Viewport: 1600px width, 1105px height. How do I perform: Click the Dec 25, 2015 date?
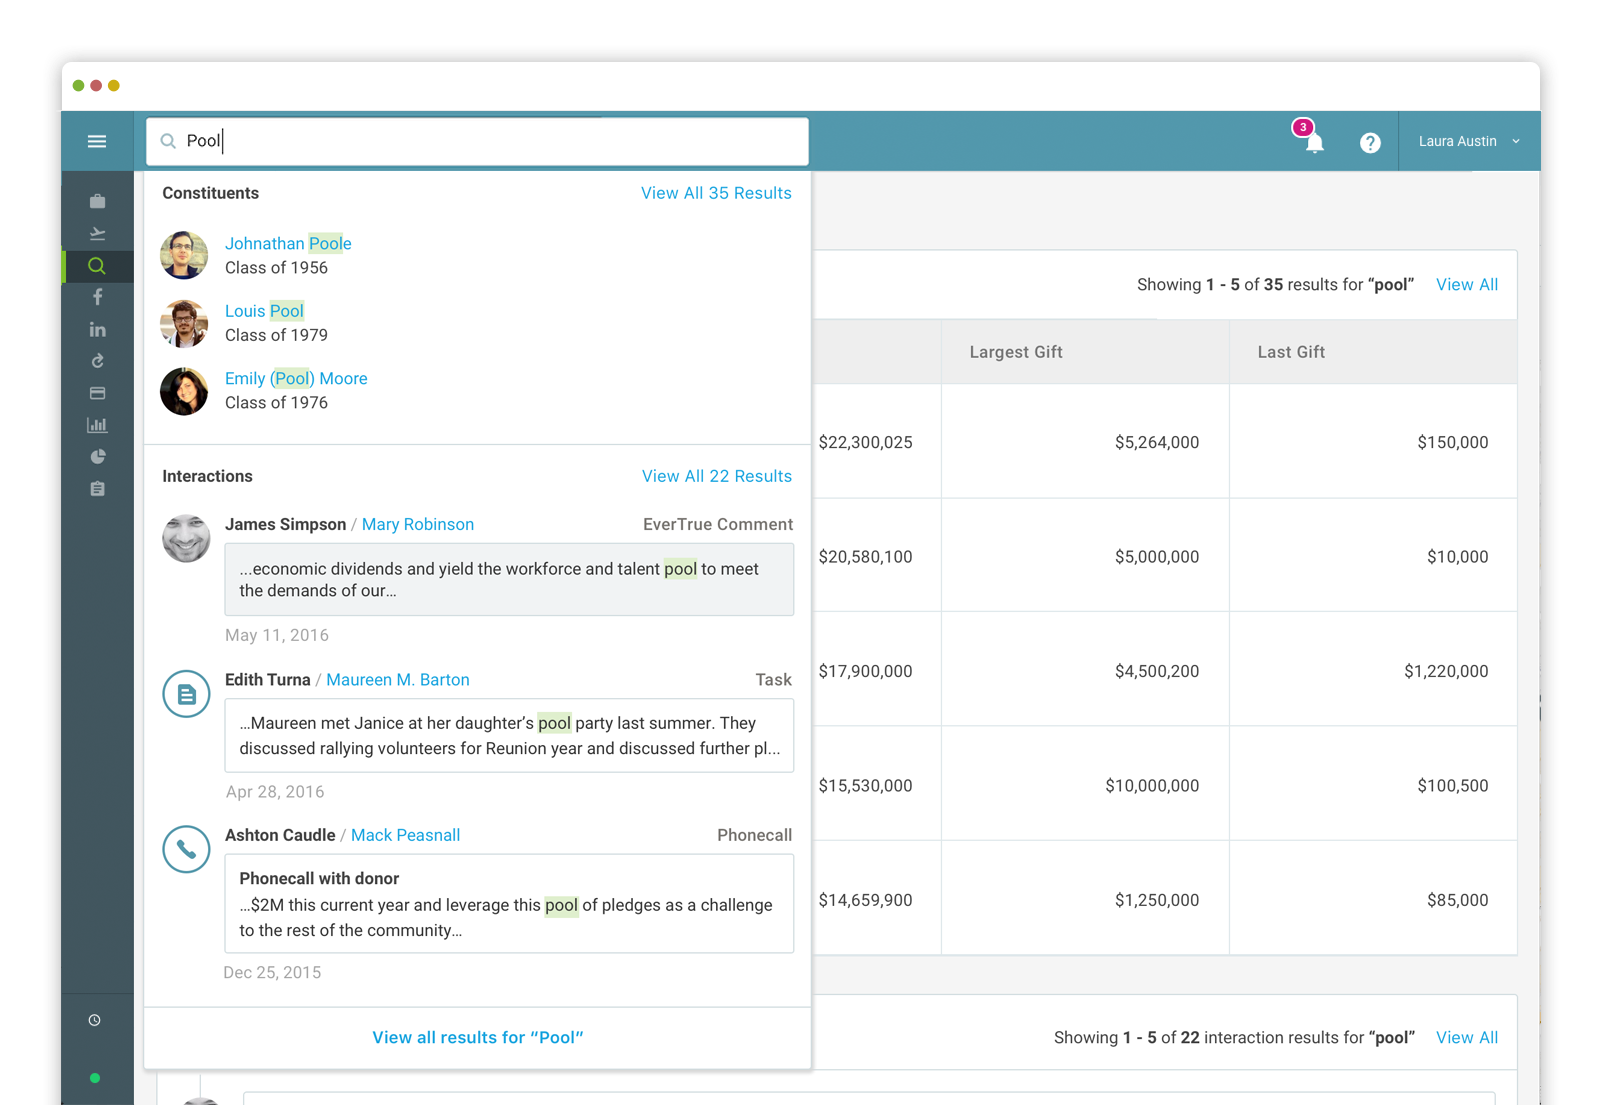pos(272,972)
